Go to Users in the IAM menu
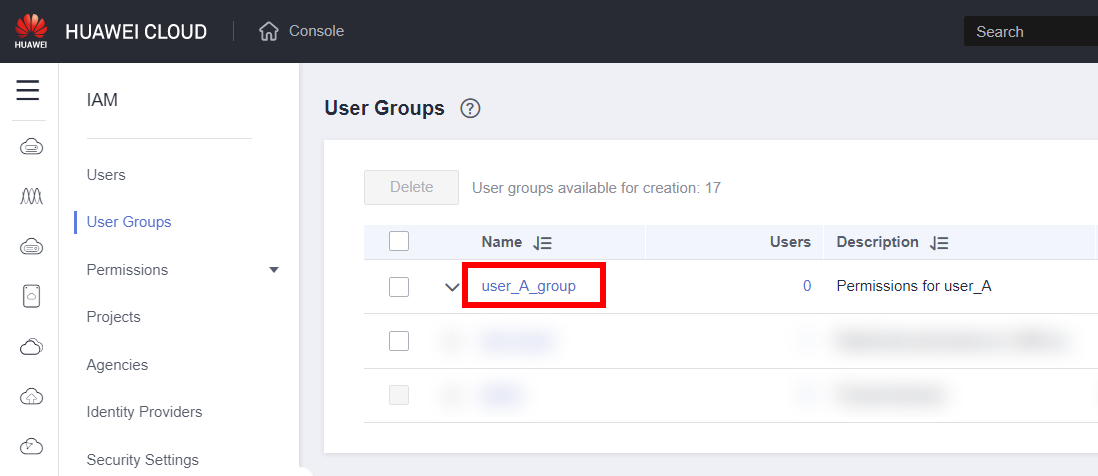This screenshot has width=1098, height=476. coord(106,175)
